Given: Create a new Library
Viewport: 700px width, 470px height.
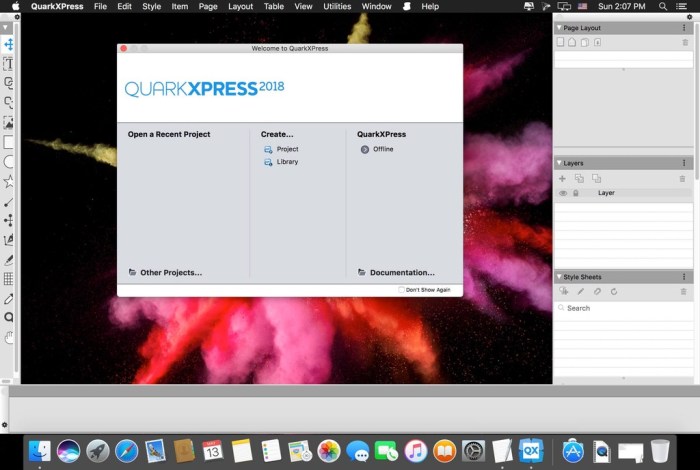Looking at the screenshot, I should (x=281, y=162).
